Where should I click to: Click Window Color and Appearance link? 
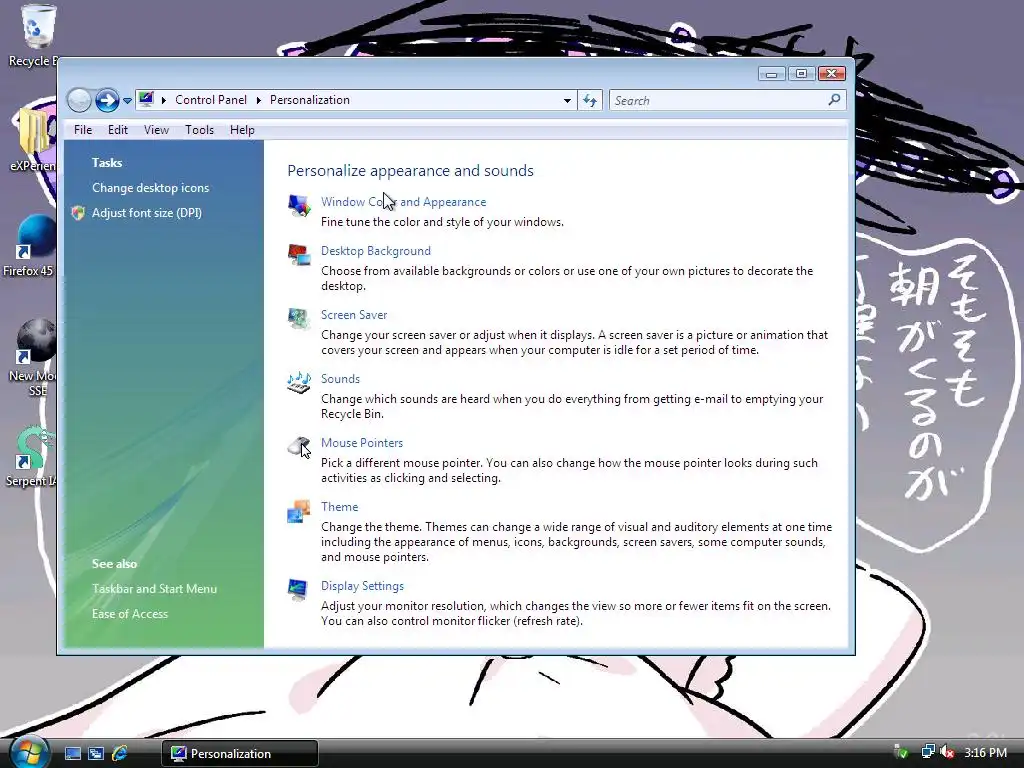404,202
